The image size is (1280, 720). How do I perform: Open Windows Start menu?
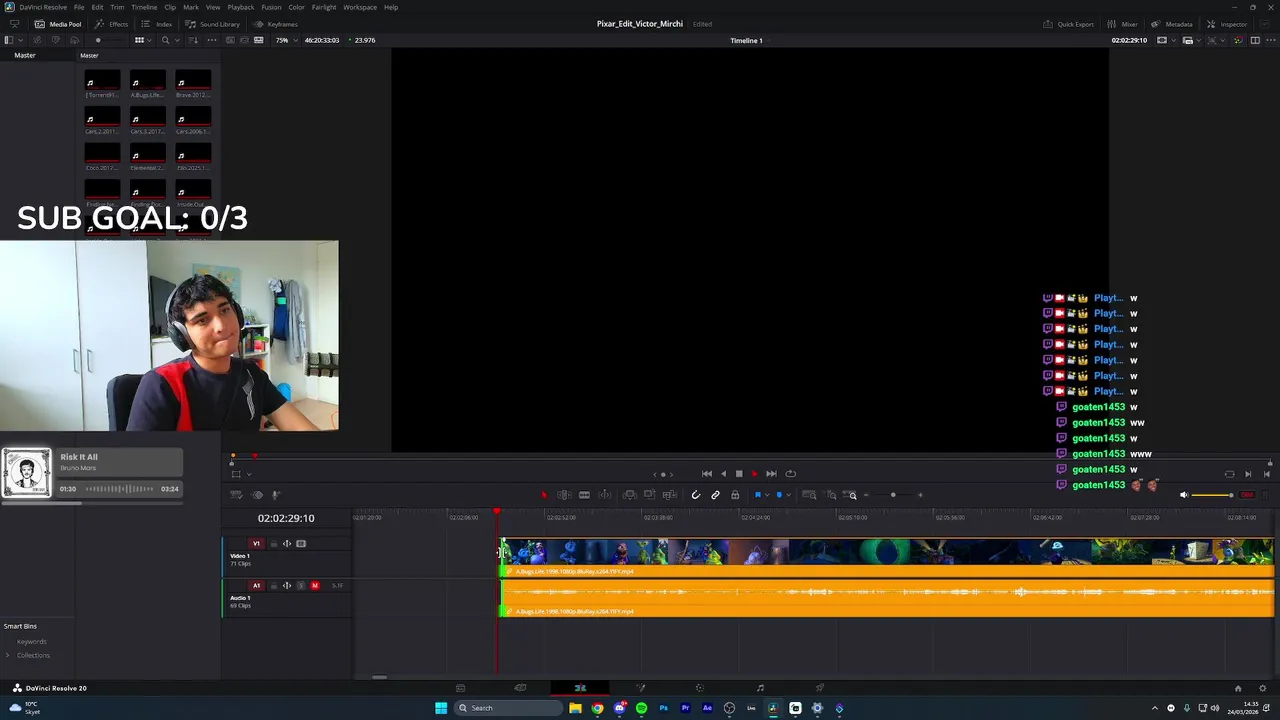(441, 708)
